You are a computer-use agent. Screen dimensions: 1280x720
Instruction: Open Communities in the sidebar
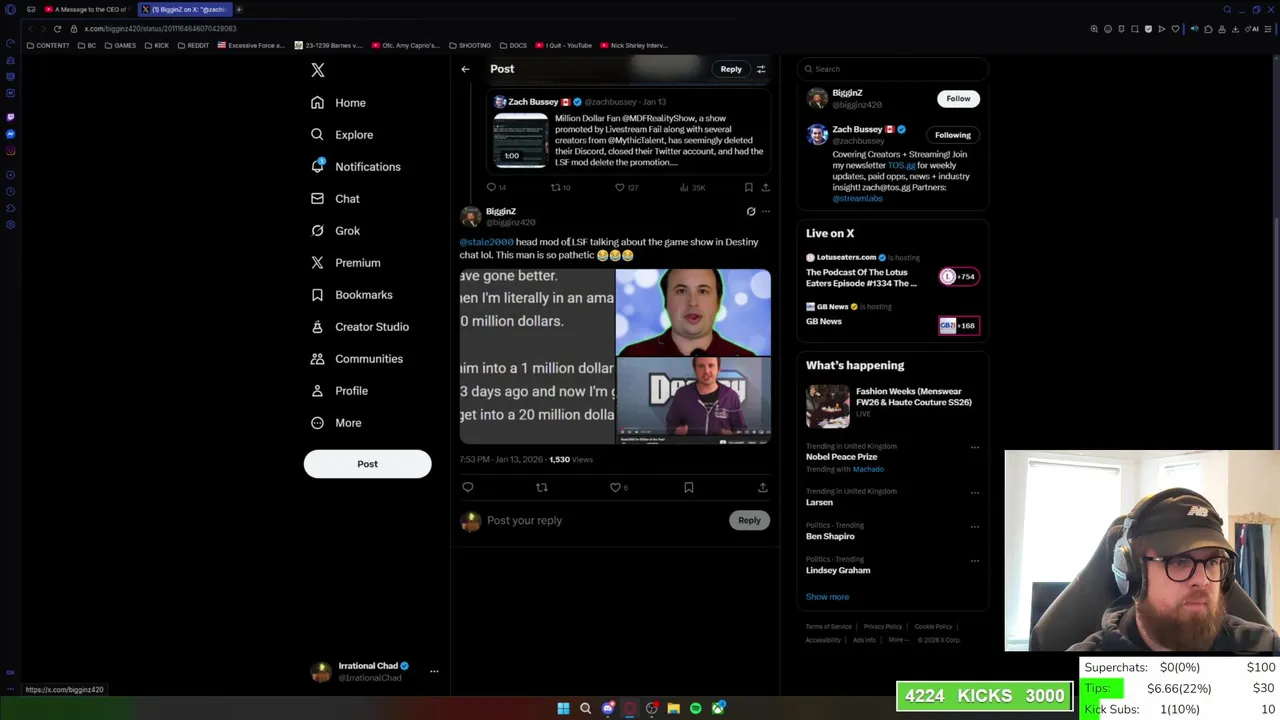357,359
